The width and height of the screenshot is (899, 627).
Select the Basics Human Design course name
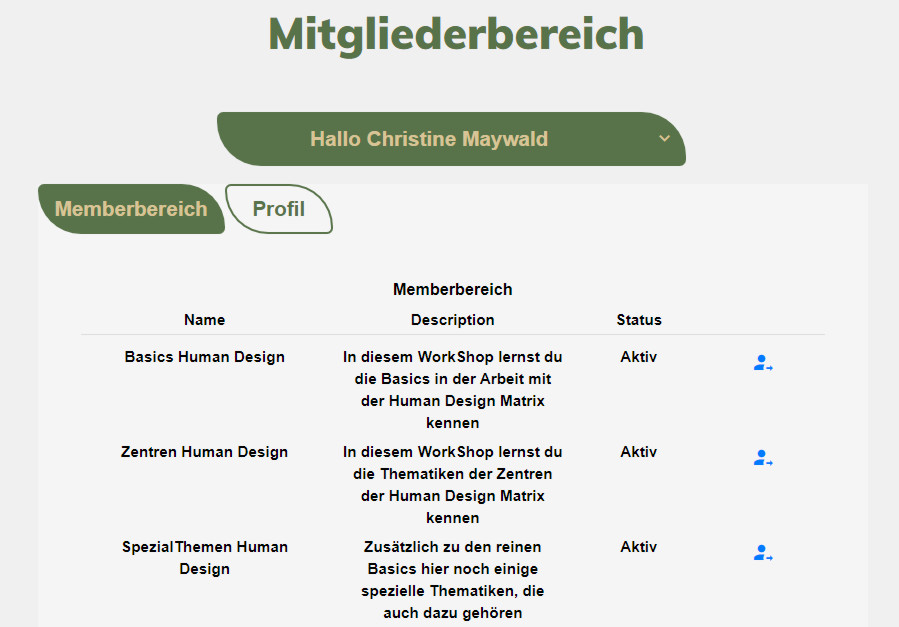pyautogui.click(x=204, y=357)
